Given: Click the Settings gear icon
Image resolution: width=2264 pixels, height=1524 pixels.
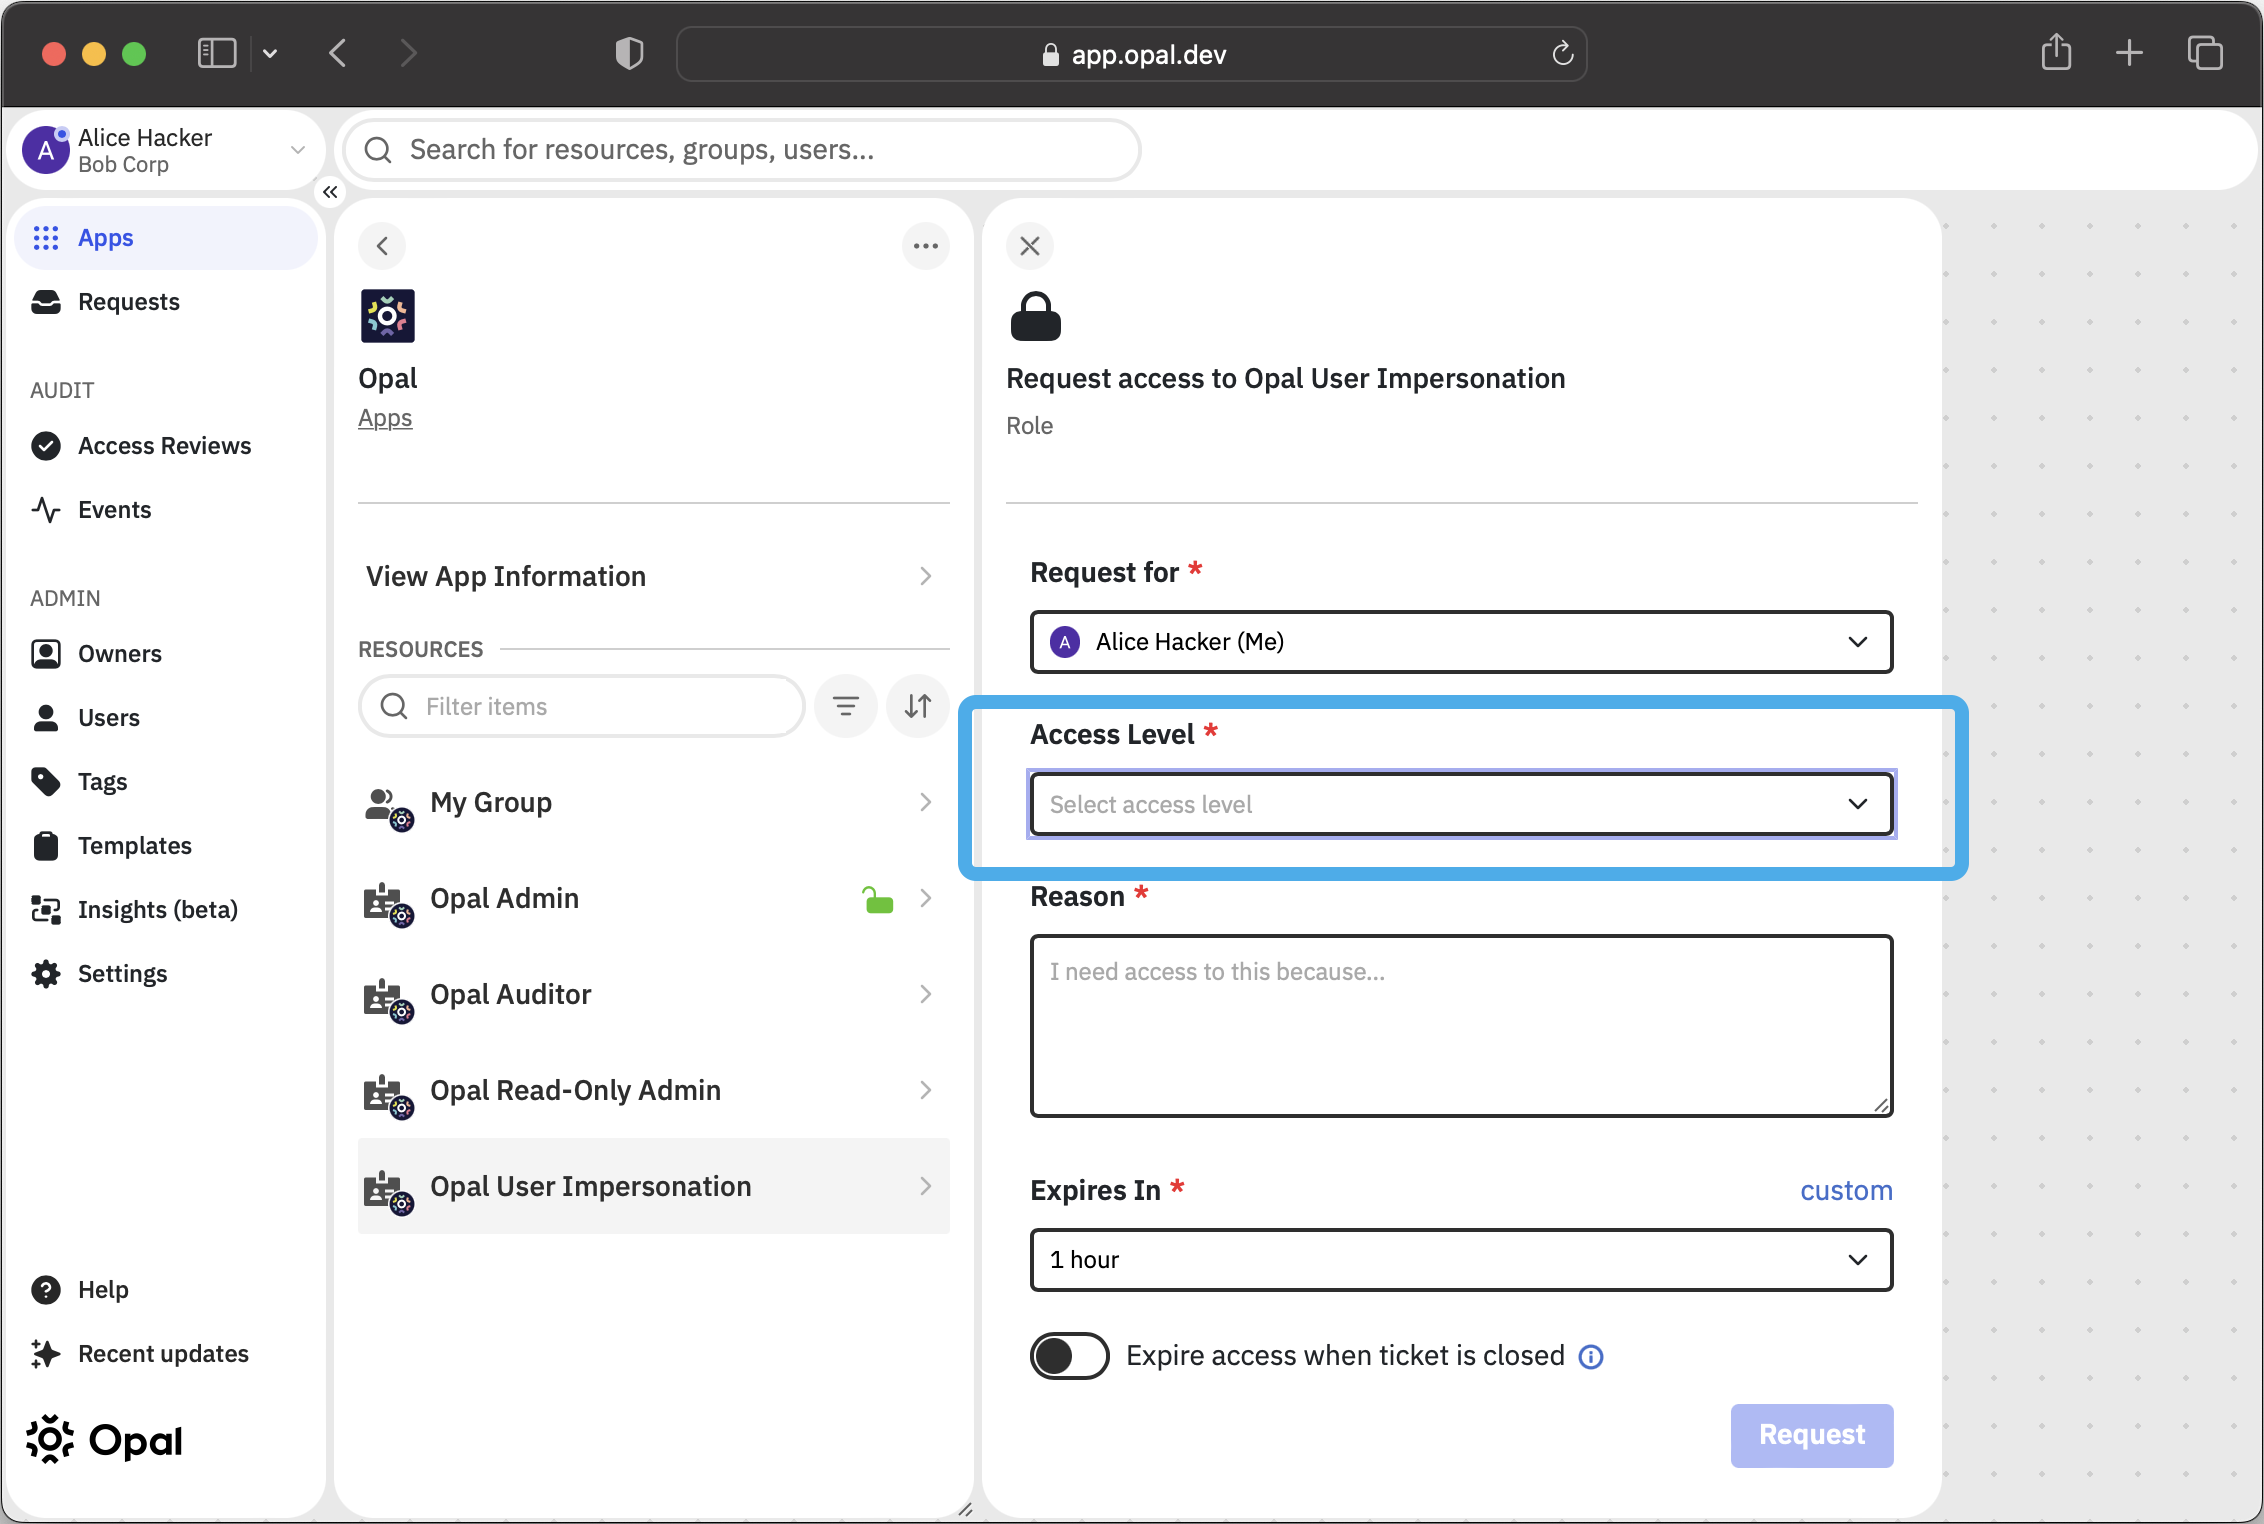Looking at the screenshot, I should (46, 974).
